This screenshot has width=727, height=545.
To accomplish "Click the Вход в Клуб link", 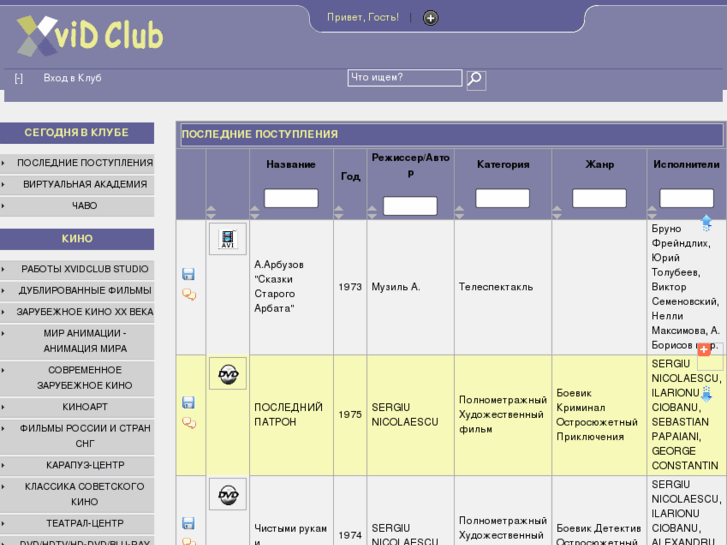I will click(x=72, y=78).
